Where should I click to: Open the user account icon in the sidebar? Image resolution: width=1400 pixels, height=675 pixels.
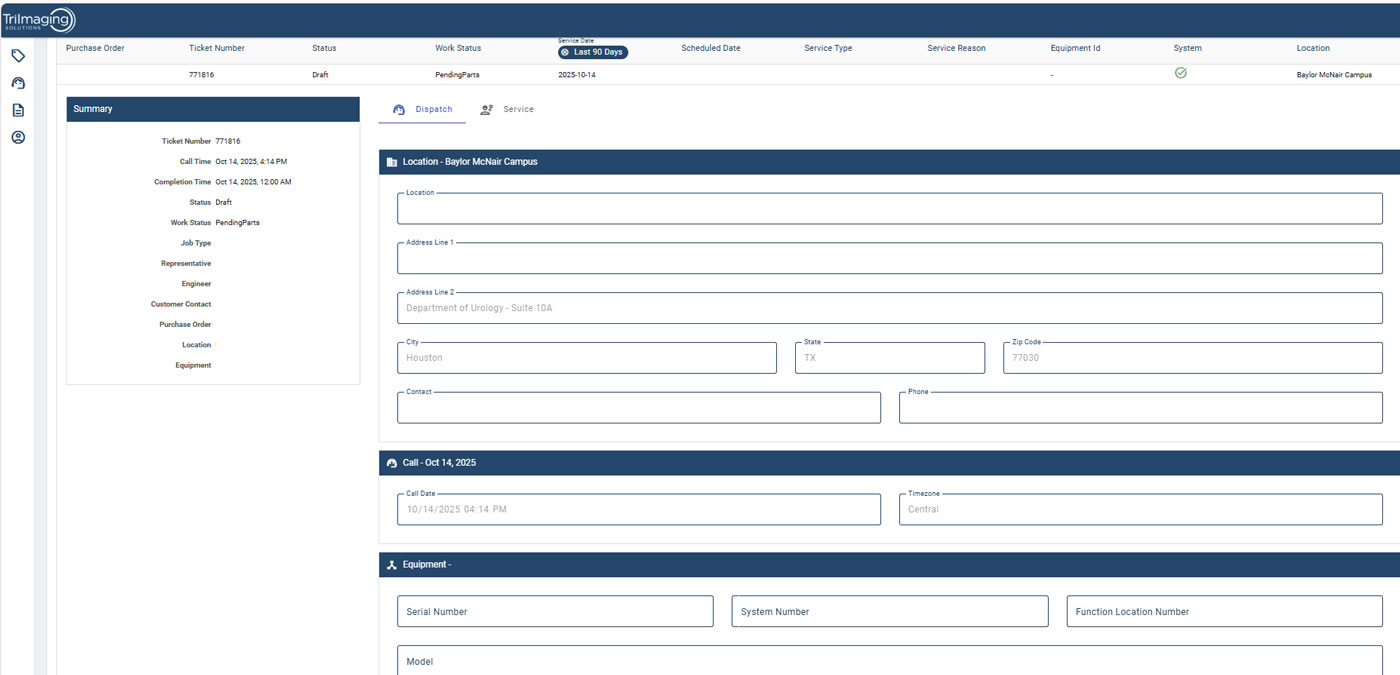coord(18,137)
